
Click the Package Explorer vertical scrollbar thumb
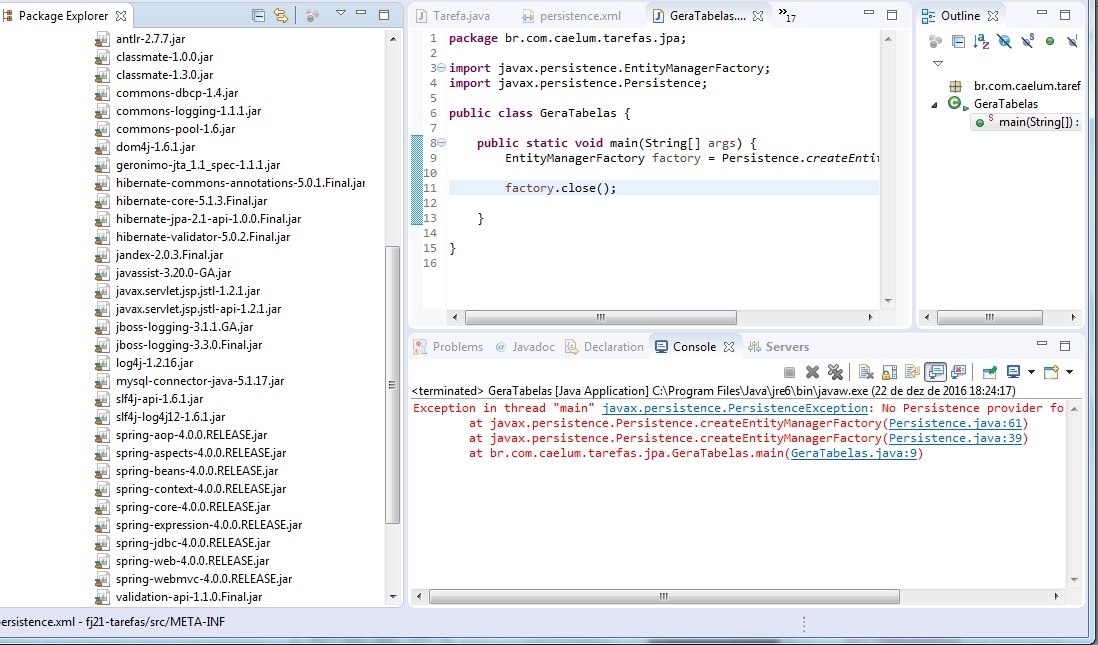(393, 384)
